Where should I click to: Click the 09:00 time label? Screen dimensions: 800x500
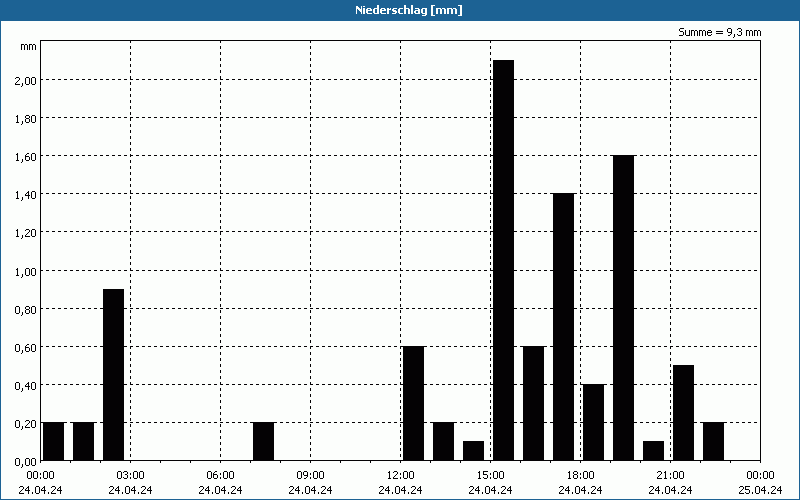(310, 476)
